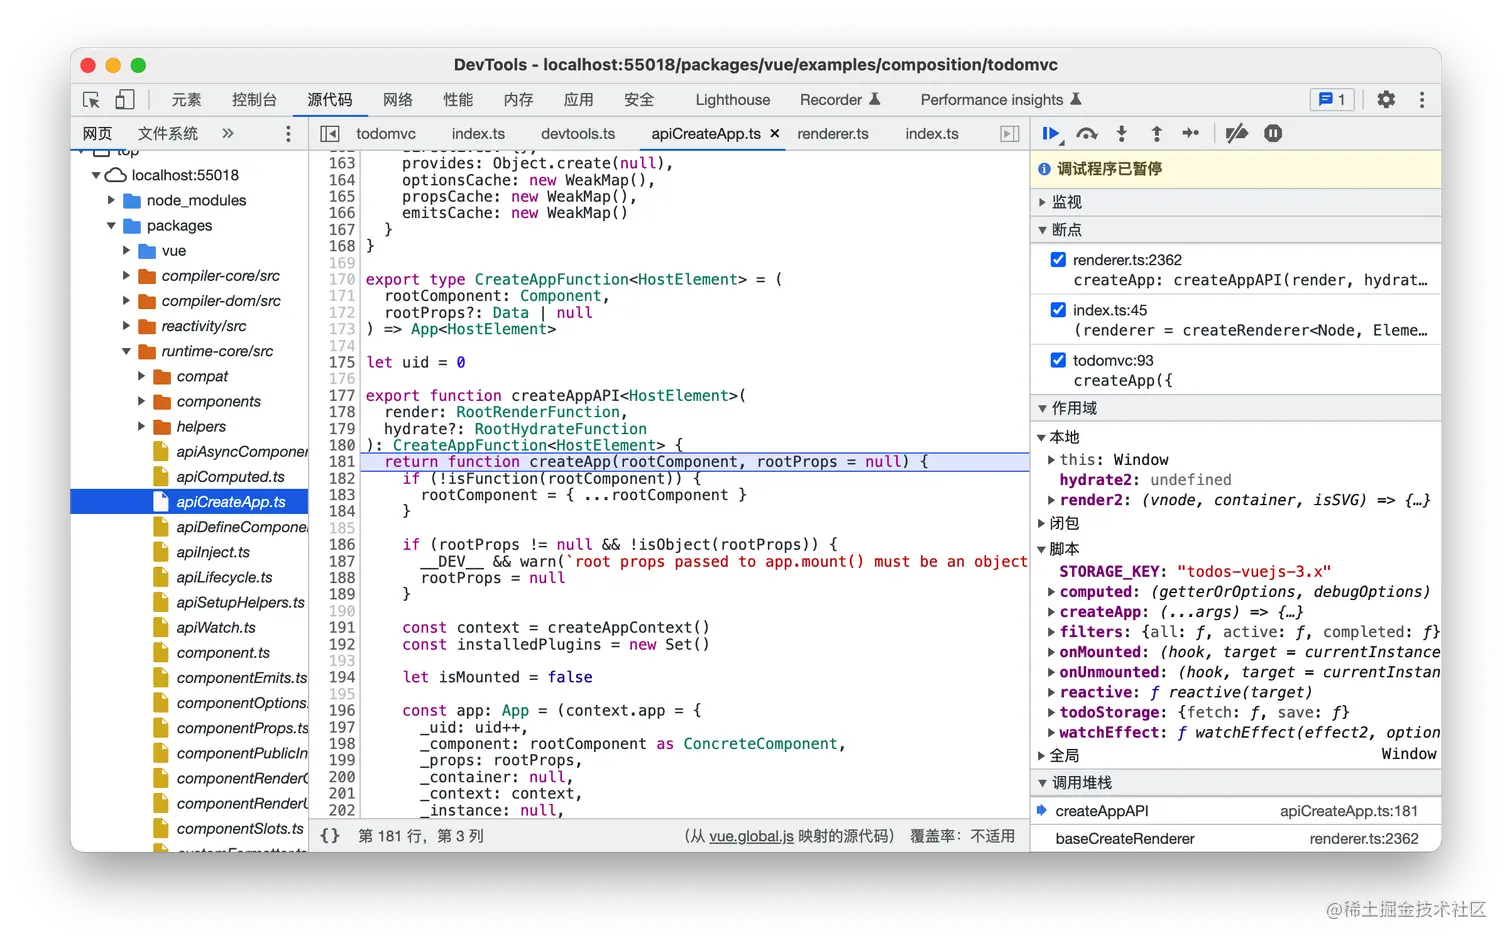Image resolution: width=1512 pixels, height=945 pixels.
Task: Open apiComputed.ts in the file tree
Action: [230, 477]
